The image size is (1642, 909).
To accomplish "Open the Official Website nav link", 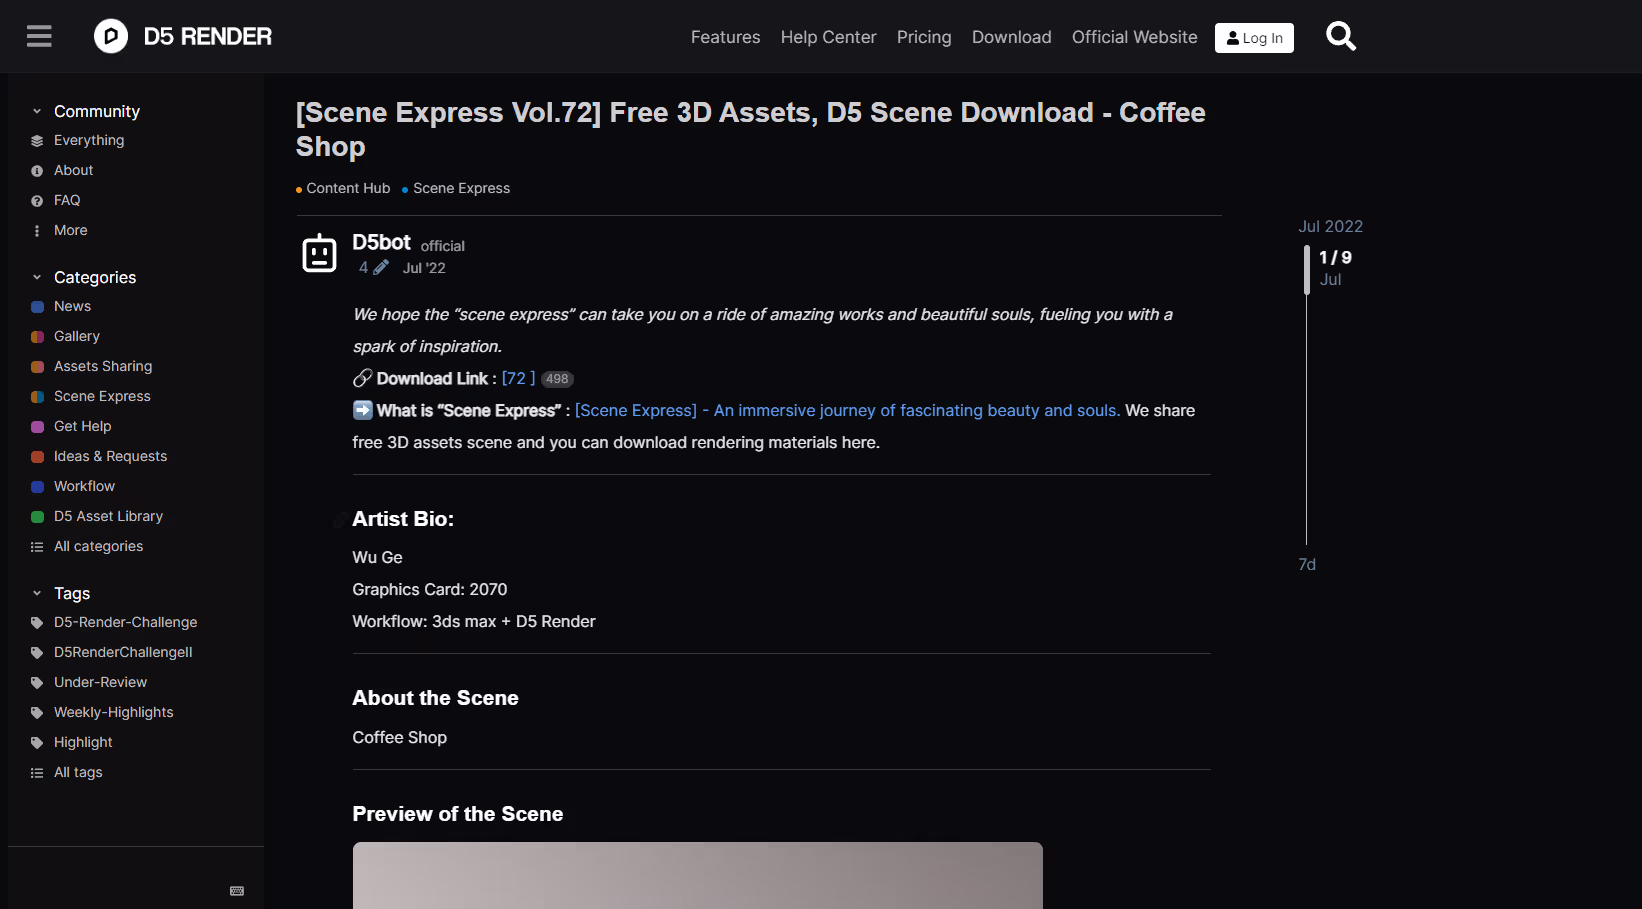I will (1134, 37).
